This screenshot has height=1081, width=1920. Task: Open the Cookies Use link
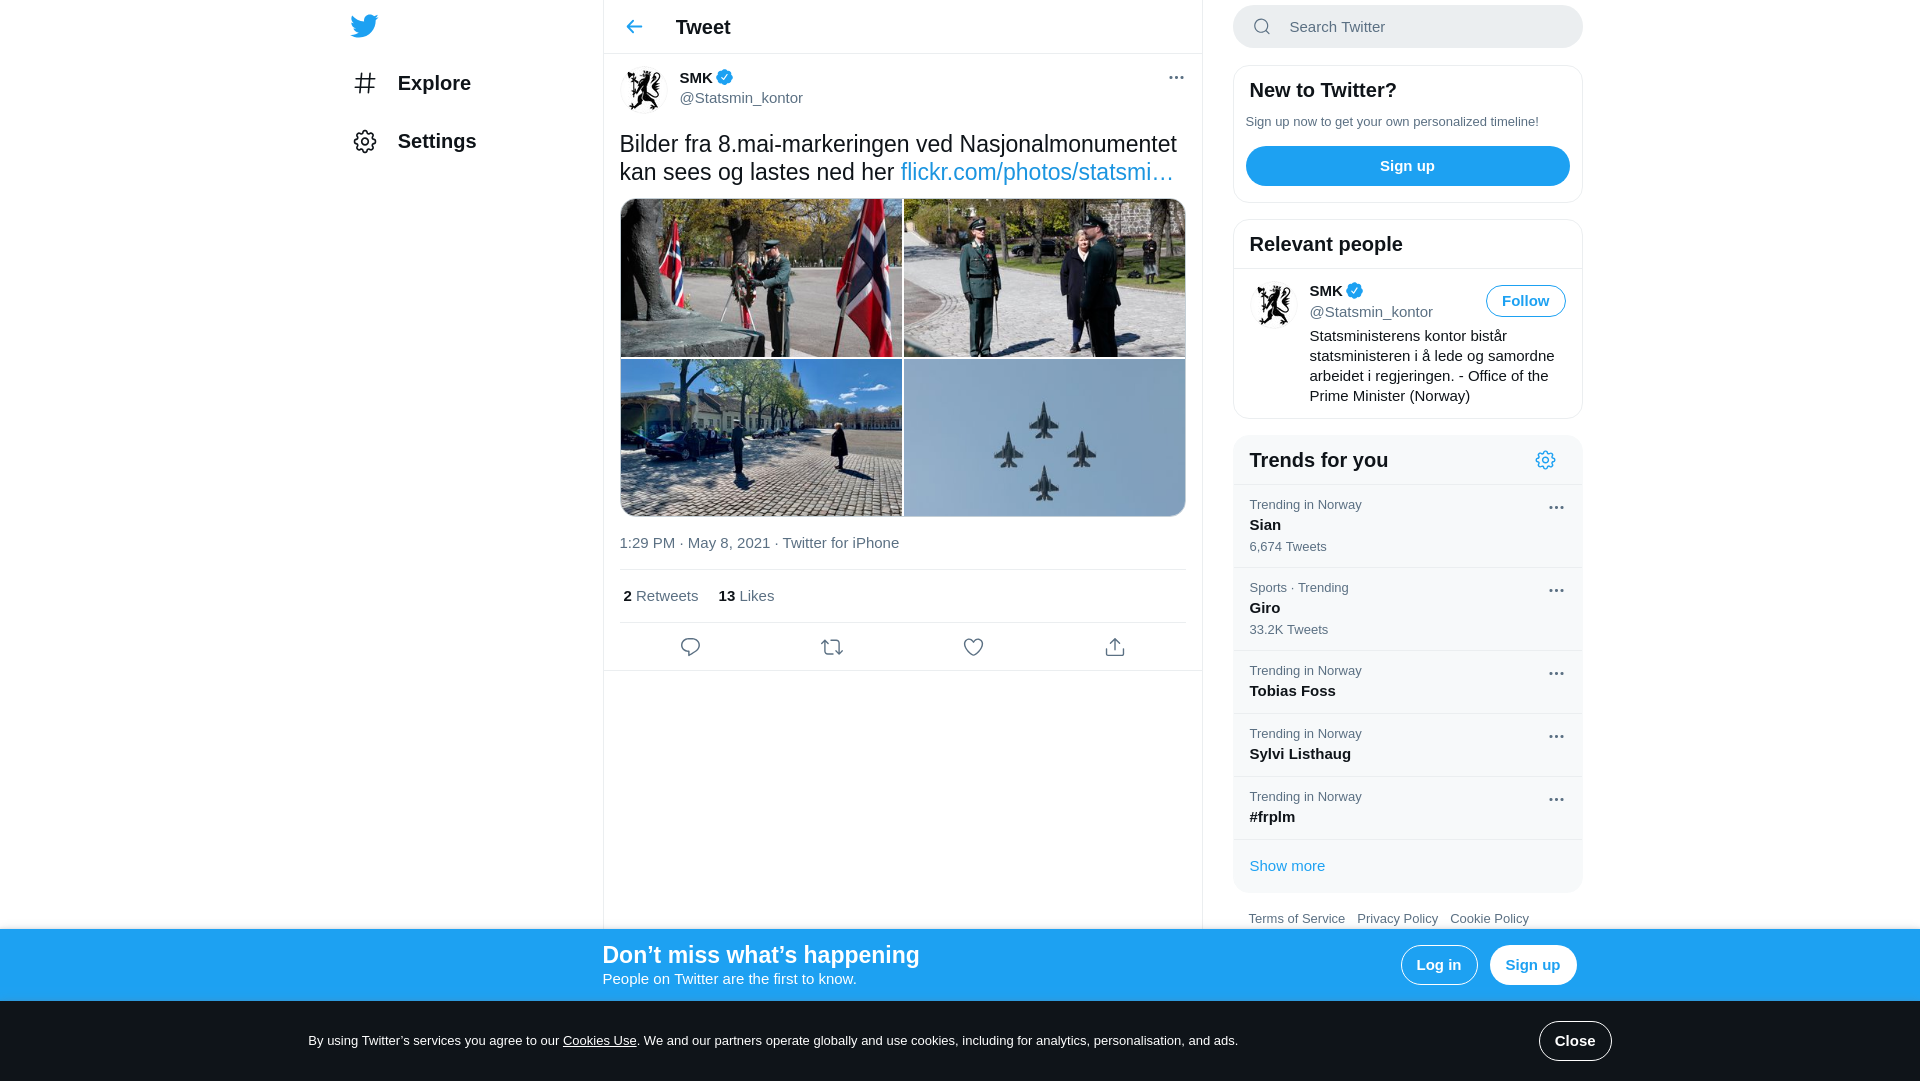599,1041
